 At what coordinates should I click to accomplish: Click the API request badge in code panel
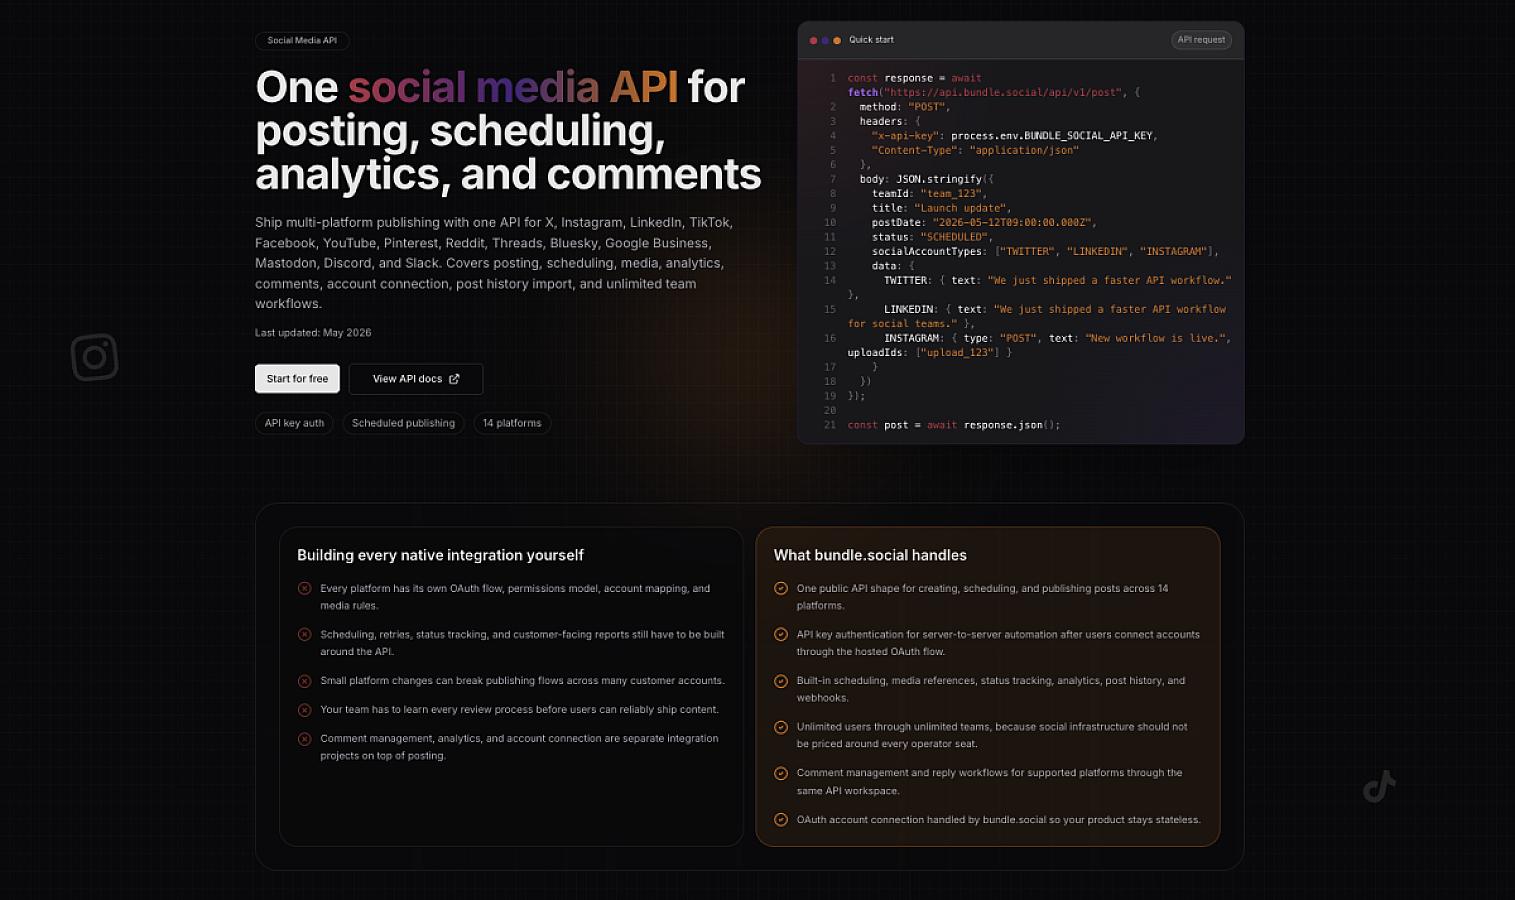coord(1201,40)
